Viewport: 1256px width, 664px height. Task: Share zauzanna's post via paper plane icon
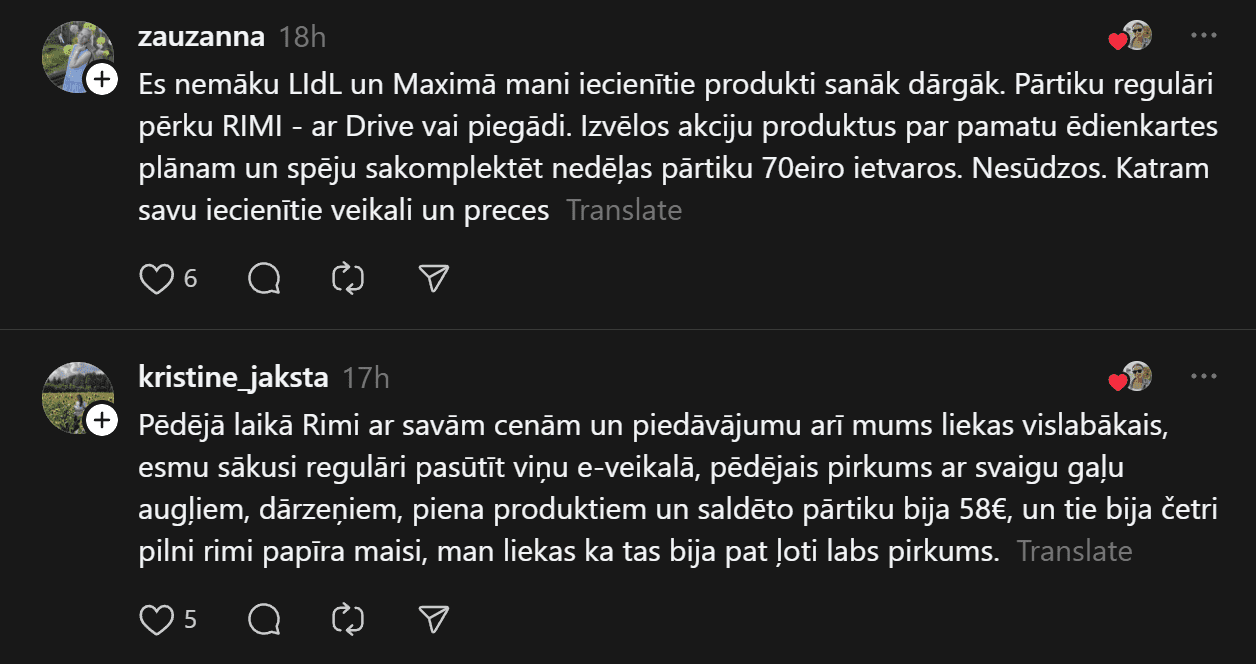pyautogui.click(x=433, y=278)
